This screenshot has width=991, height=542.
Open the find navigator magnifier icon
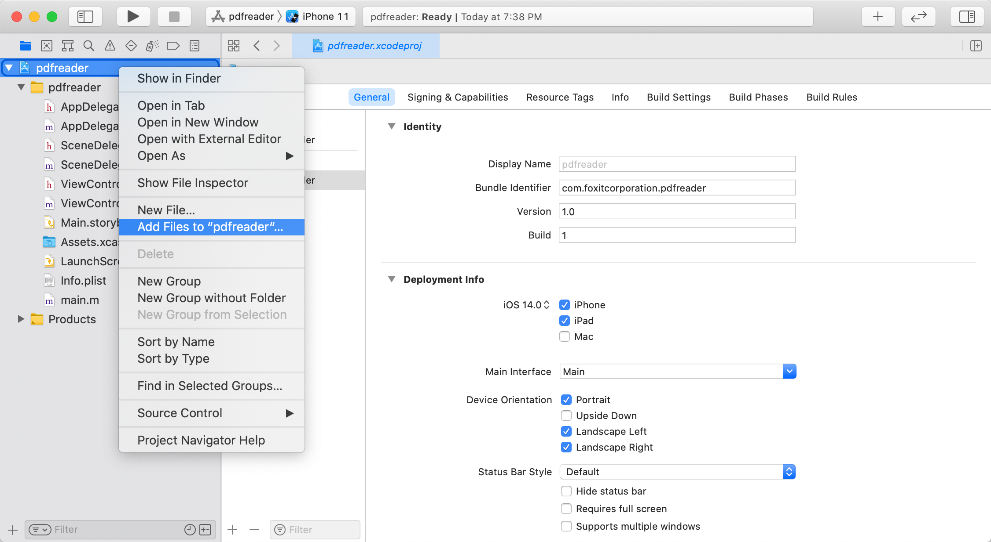(89, 46)
